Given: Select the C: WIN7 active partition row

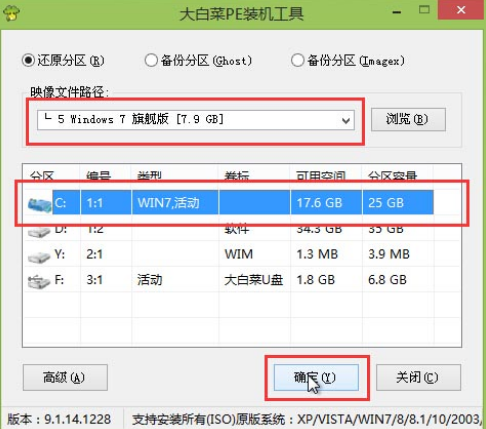Looking at the screenshot, I should pos(242,202).
